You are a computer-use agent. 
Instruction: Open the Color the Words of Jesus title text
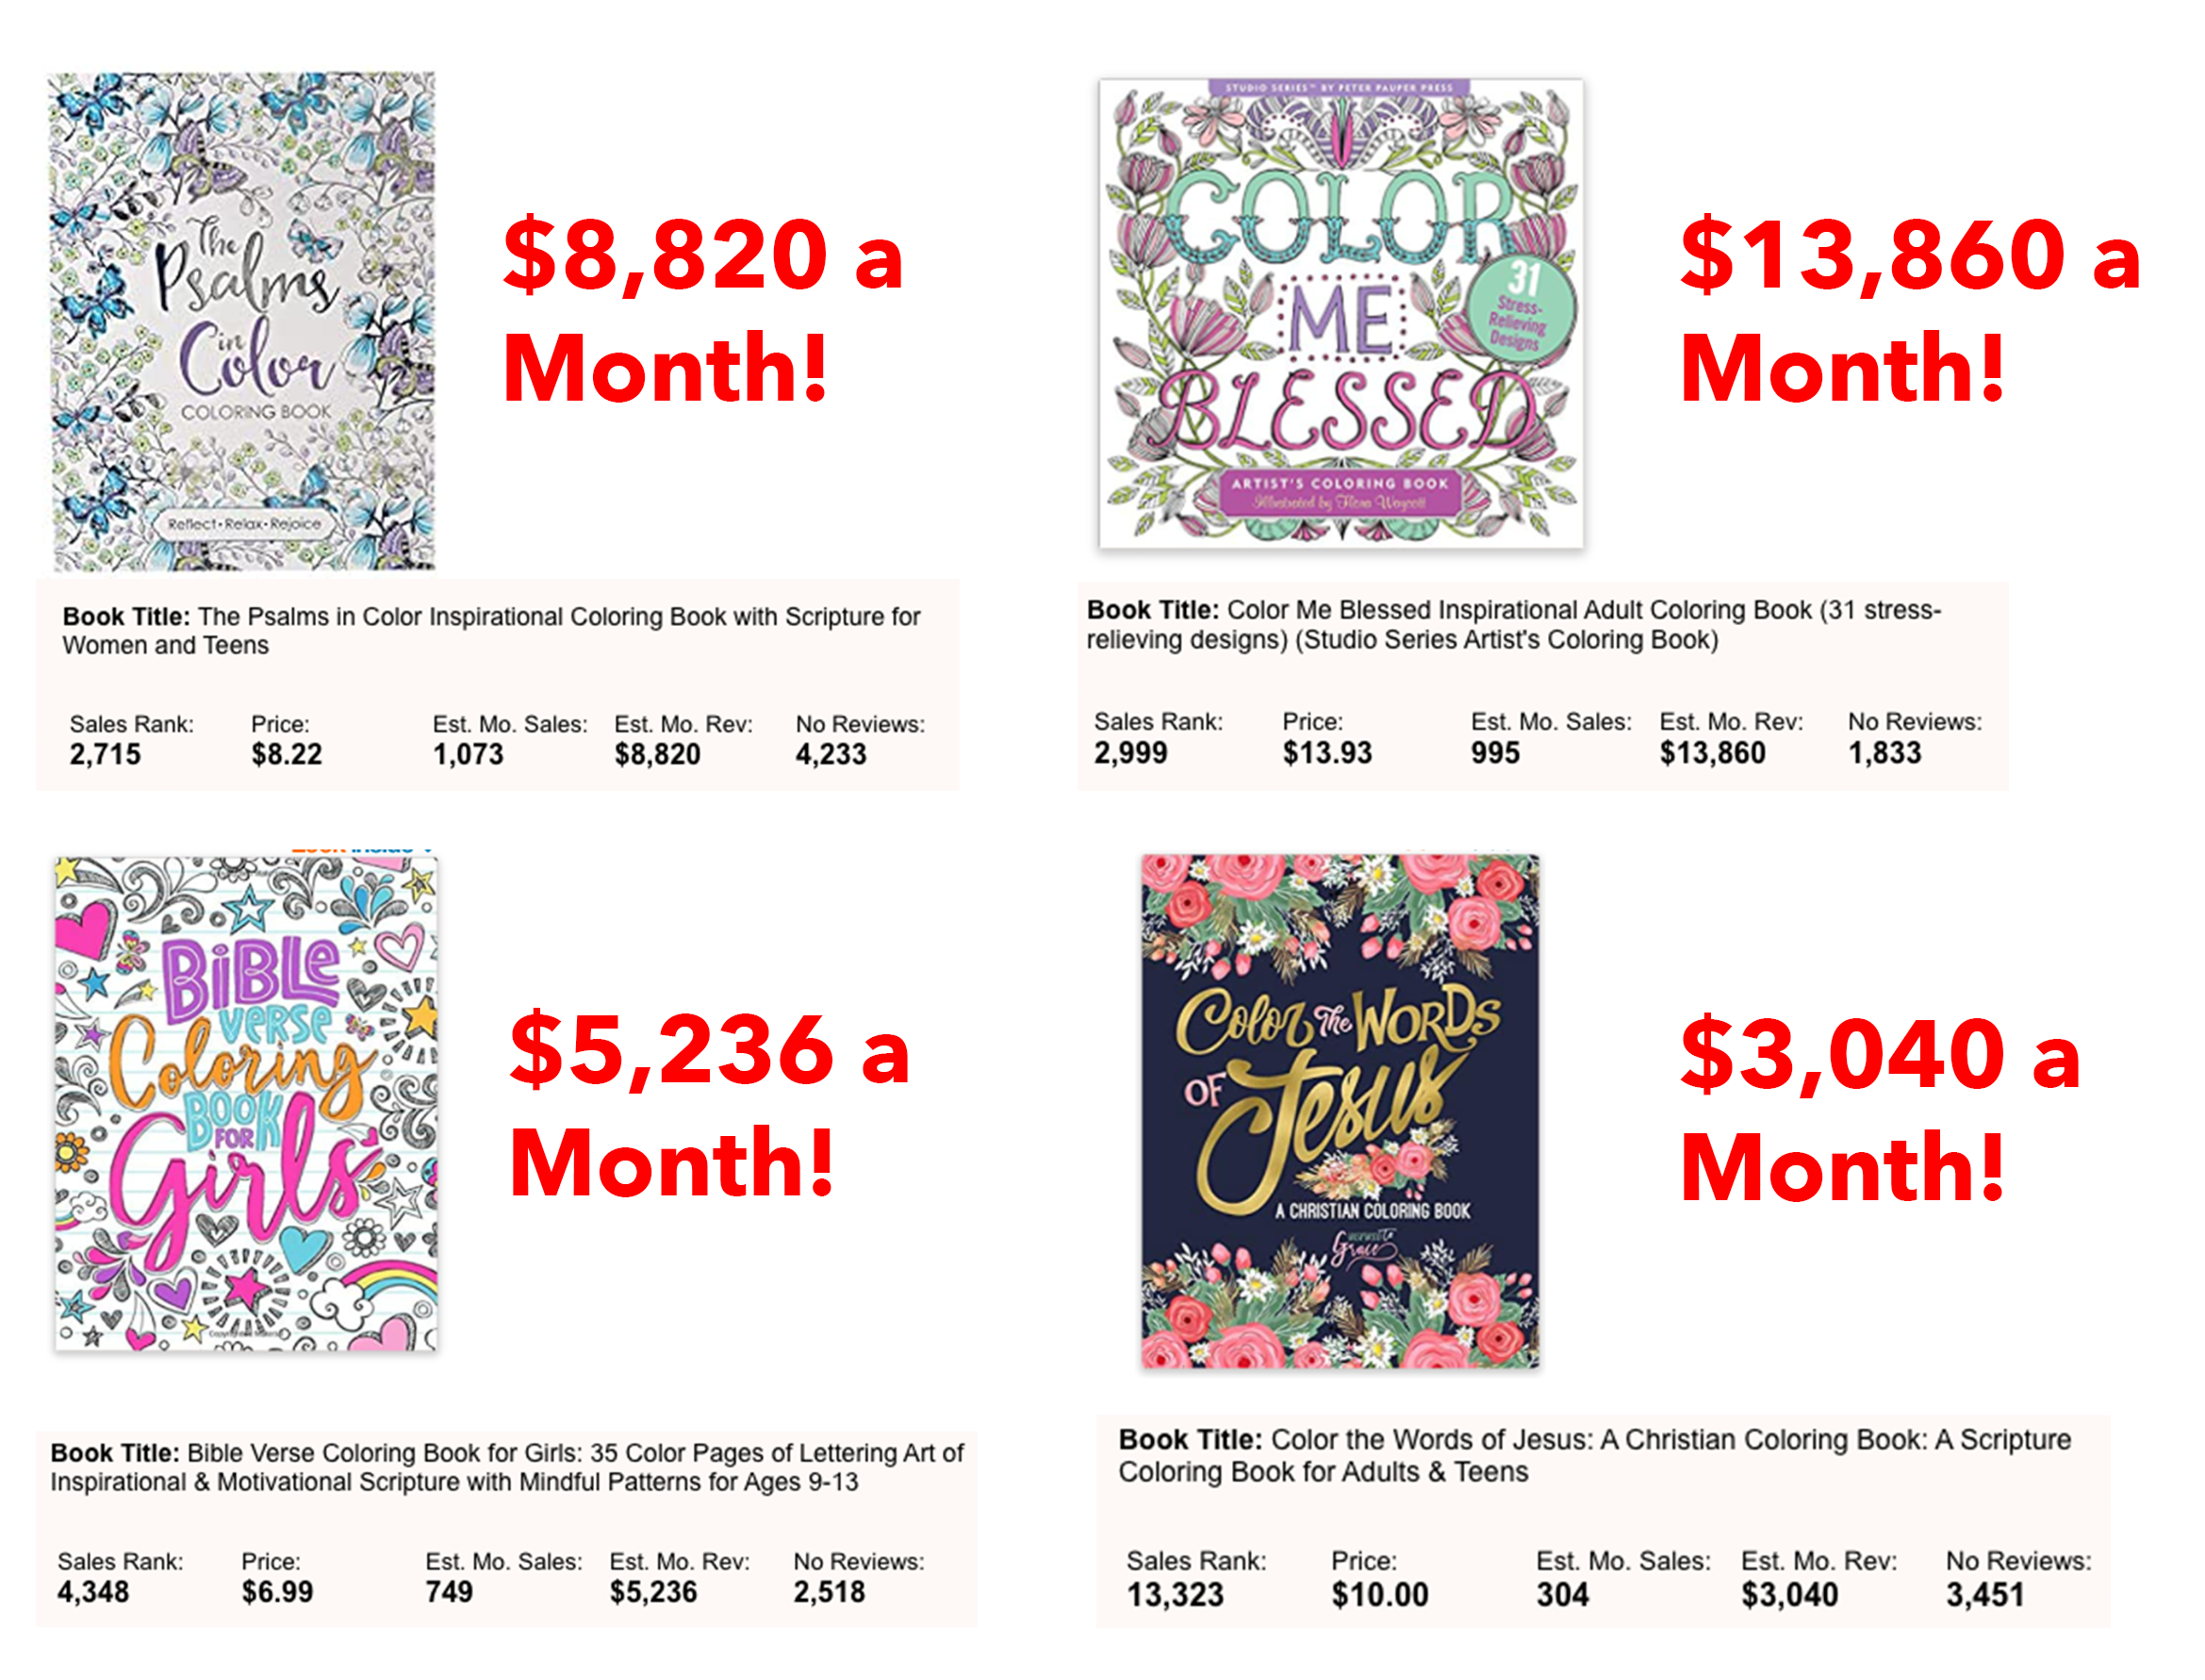1593,1455
